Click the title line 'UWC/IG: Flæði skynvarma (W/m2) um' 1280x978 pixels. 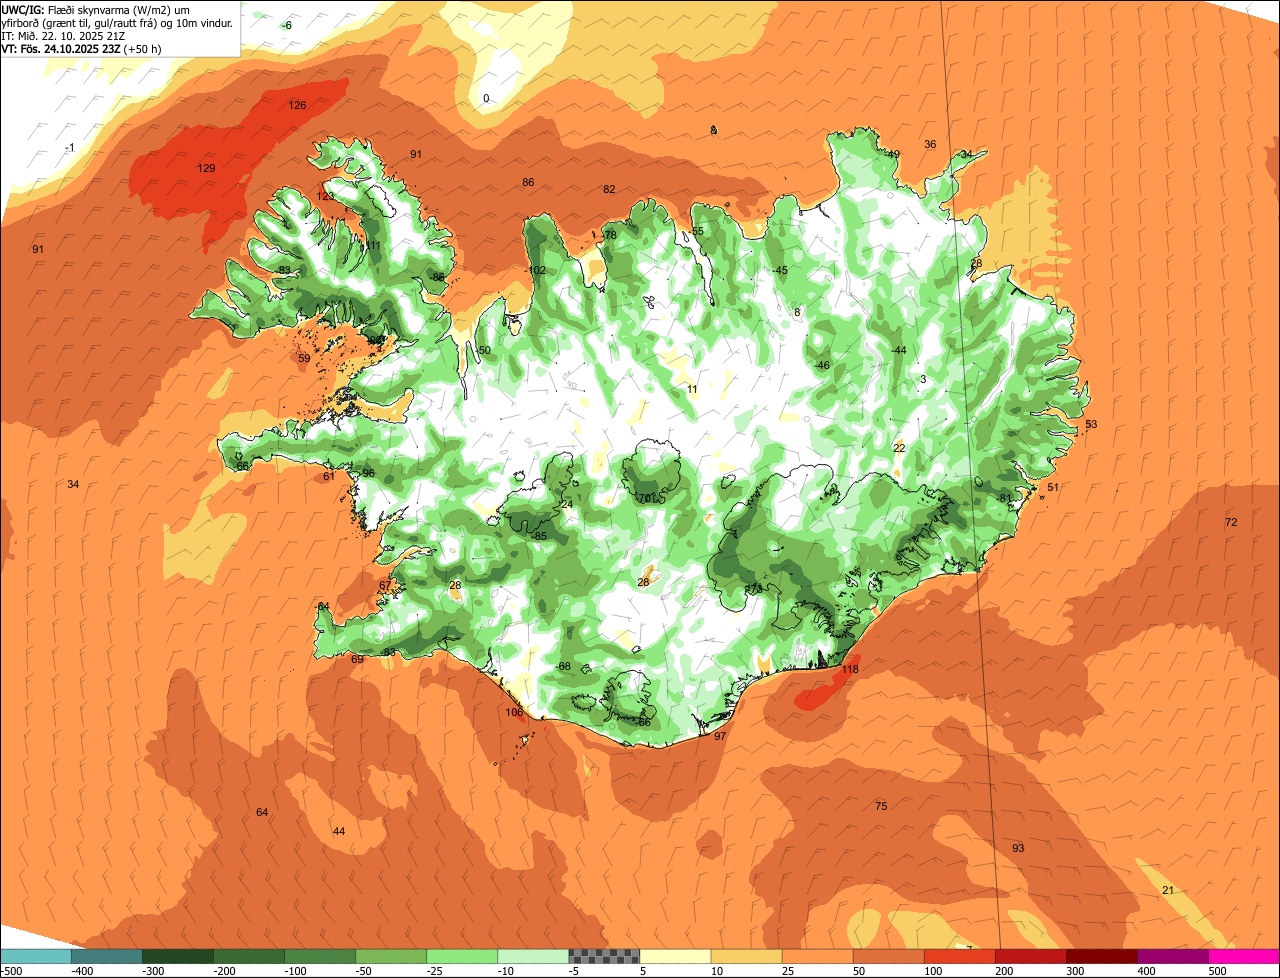pos(96,9)
